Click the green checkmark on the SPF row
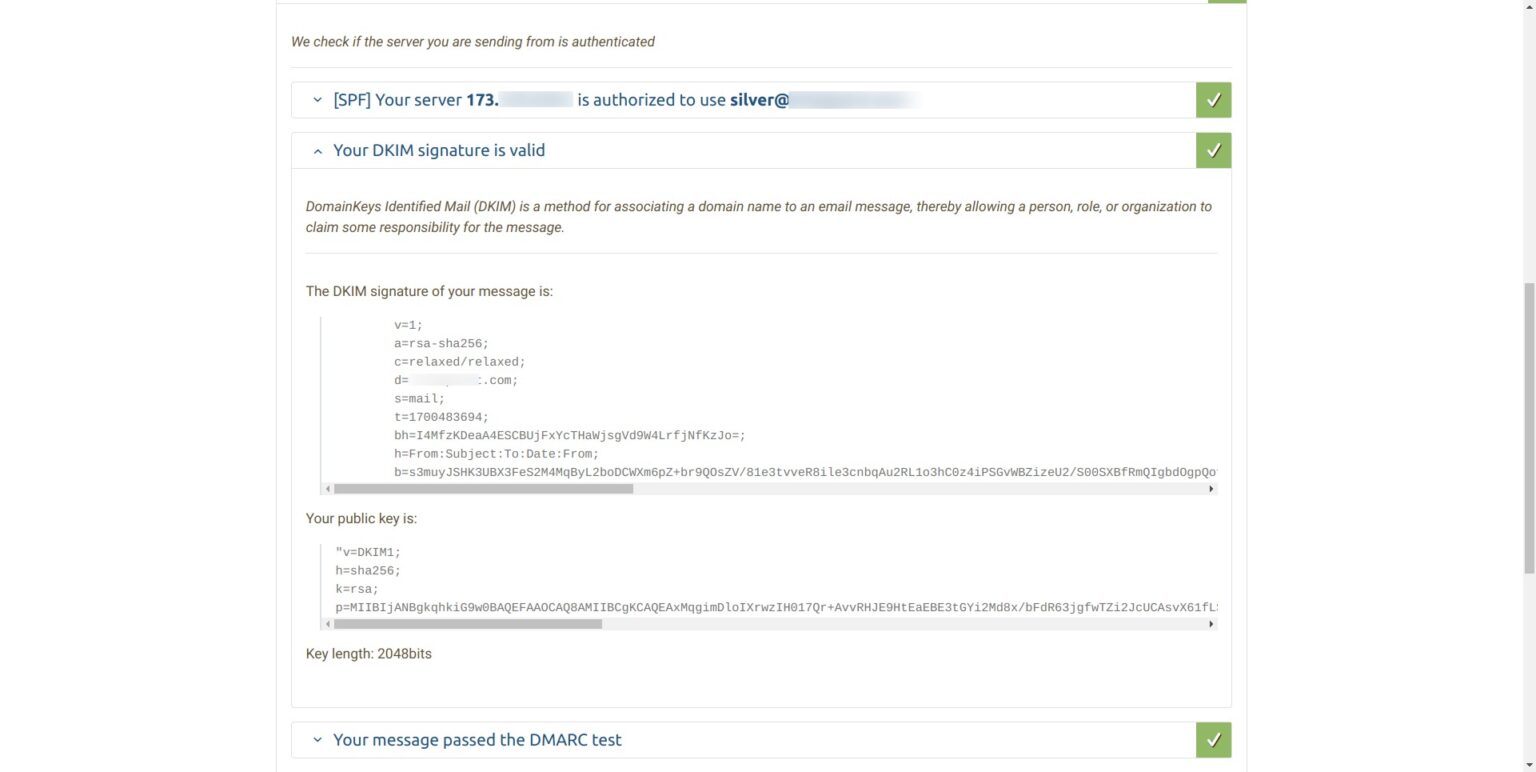This screenshot has height=772, width=1536. [1213, 99]
